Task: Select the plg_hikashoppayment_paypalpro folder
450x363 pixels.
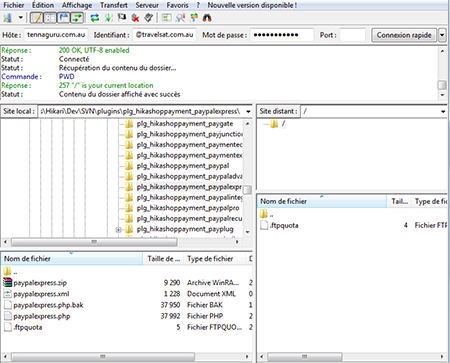Action: pos(188,208)
